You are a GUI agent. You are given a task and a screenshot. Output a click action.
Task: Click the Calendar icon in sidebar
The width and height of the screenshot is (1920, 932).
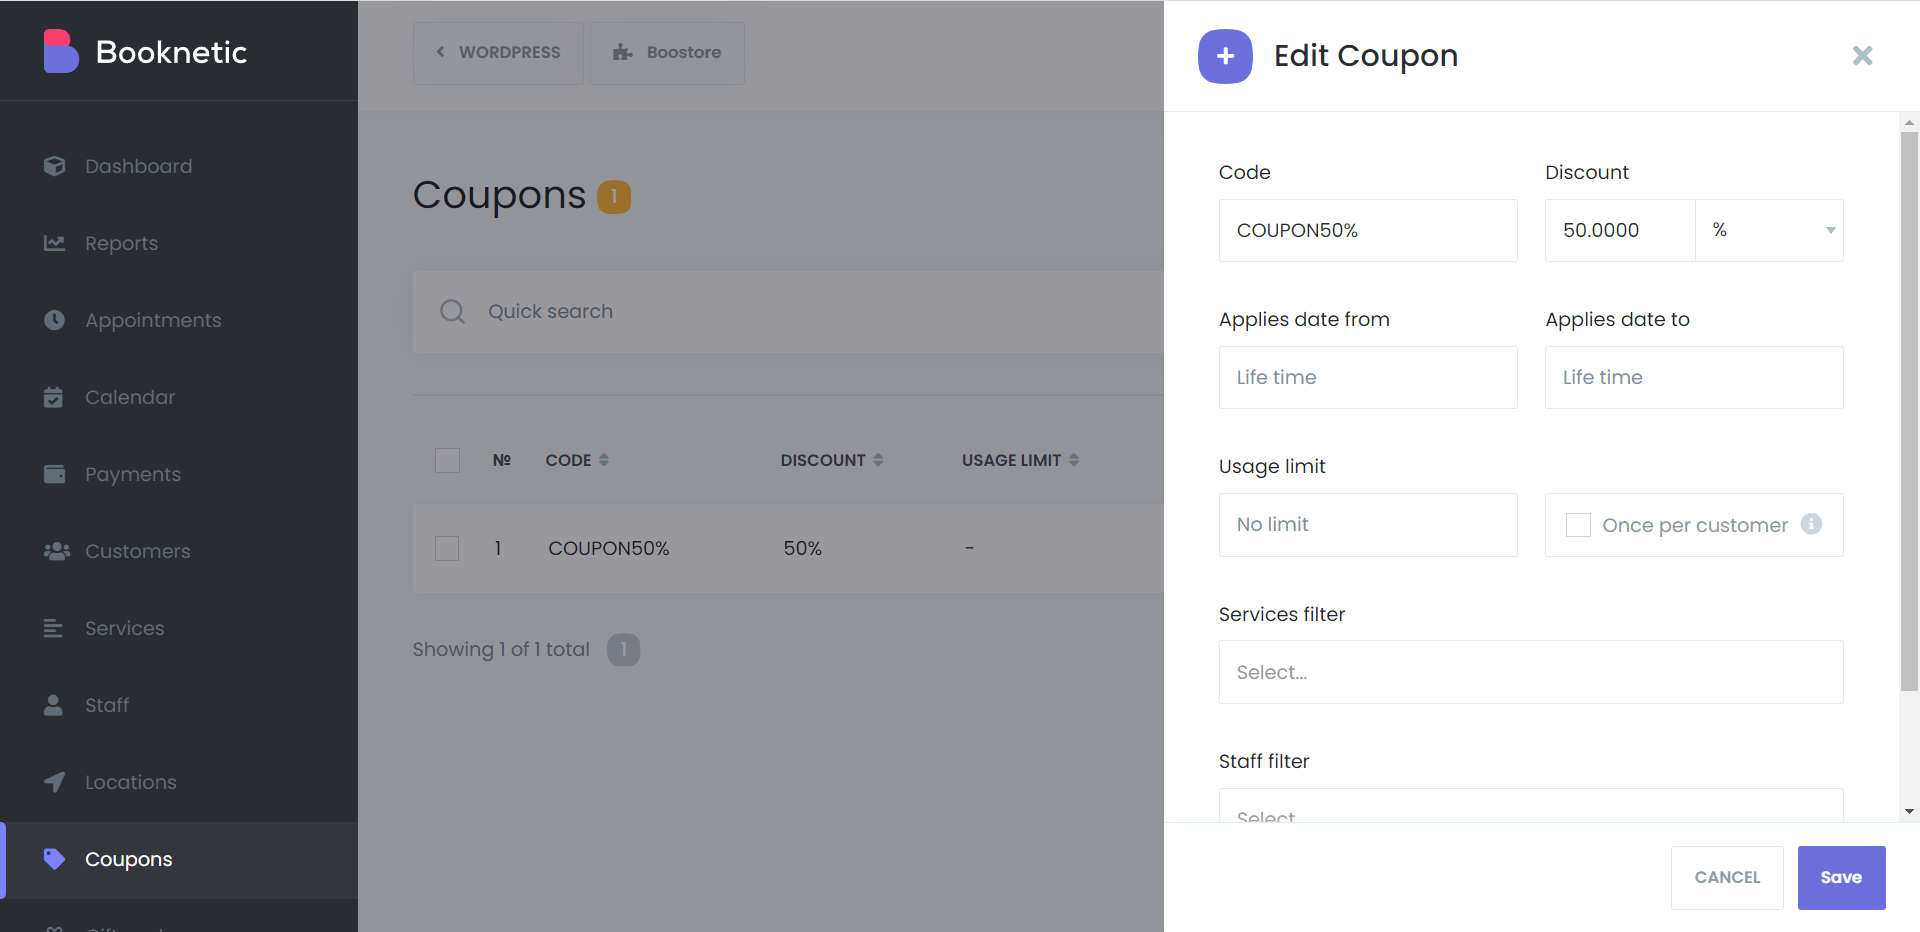54,397
